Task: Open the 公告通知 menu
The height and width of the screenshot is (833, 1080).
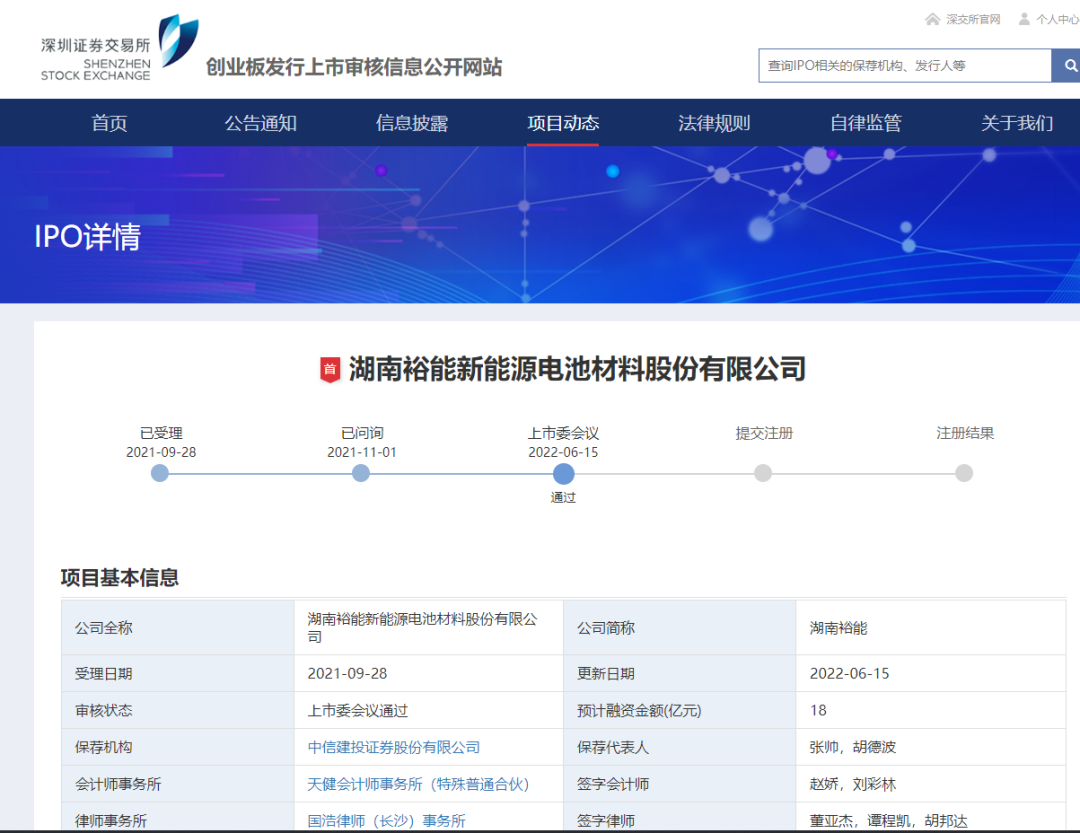Action: click(260, 123)
